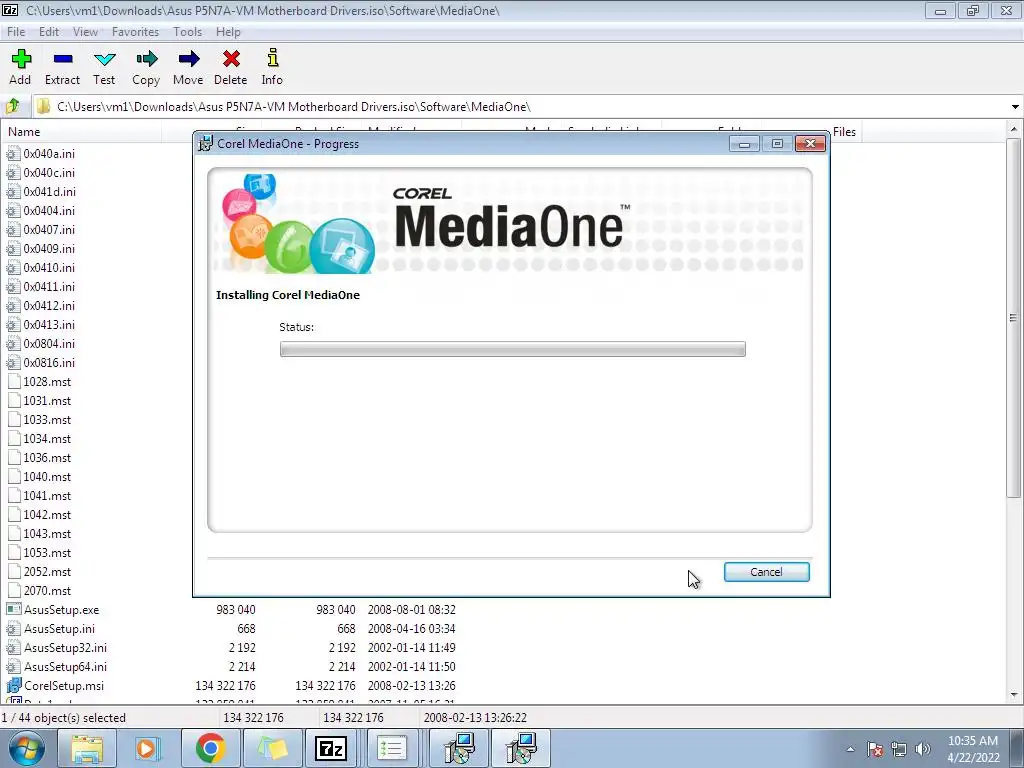Screen dimensions: 1024x768
Task: Click the Files column header
Action: pos(844,131)
